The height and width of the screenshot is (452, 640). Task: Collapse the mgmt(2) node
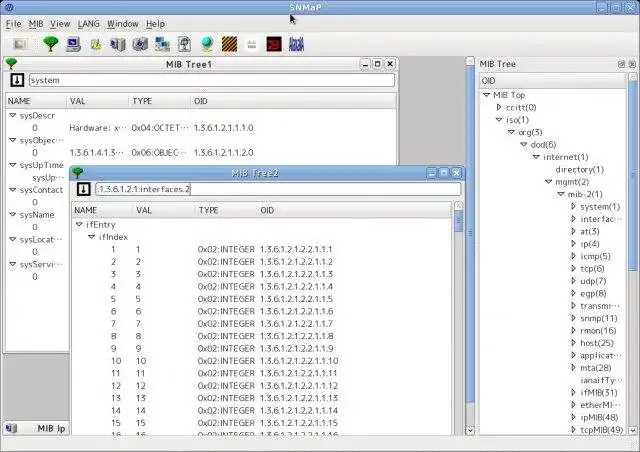pyautogui.click(x=549, y=182)
